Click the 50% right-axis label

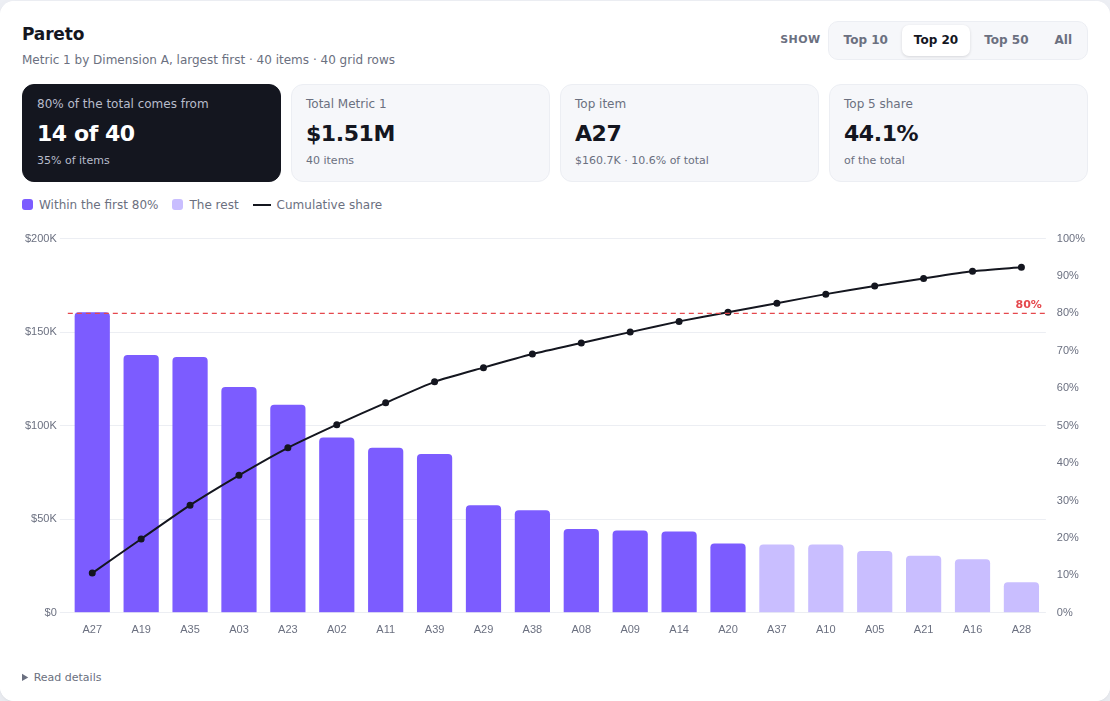tap(1068, 426)
